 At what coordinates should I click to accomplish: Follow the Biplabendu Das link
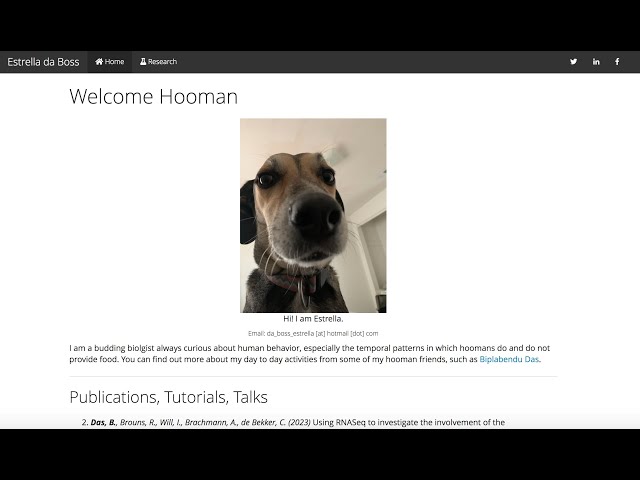point(509,359)
